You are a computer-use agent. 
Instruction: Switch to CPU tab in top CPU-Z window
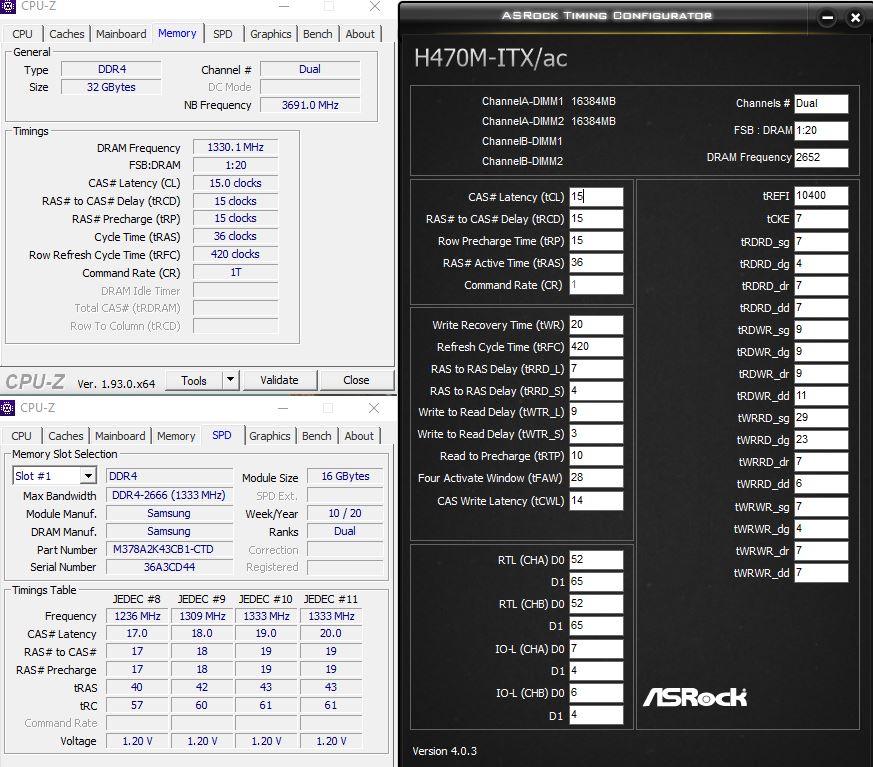tap(22, 34)
